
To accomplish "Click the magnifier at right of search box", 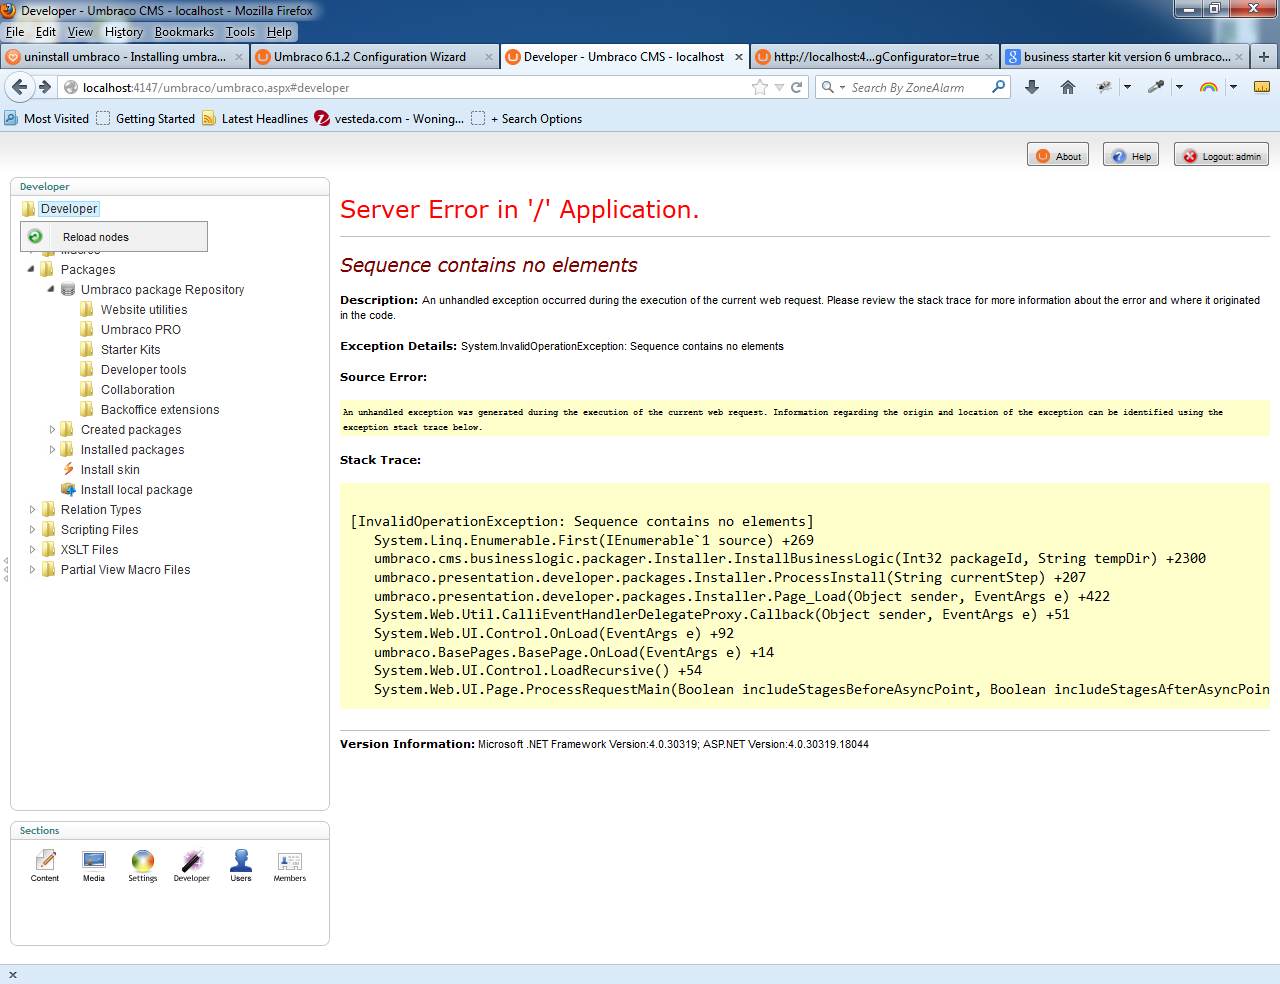I will [998, 87].
